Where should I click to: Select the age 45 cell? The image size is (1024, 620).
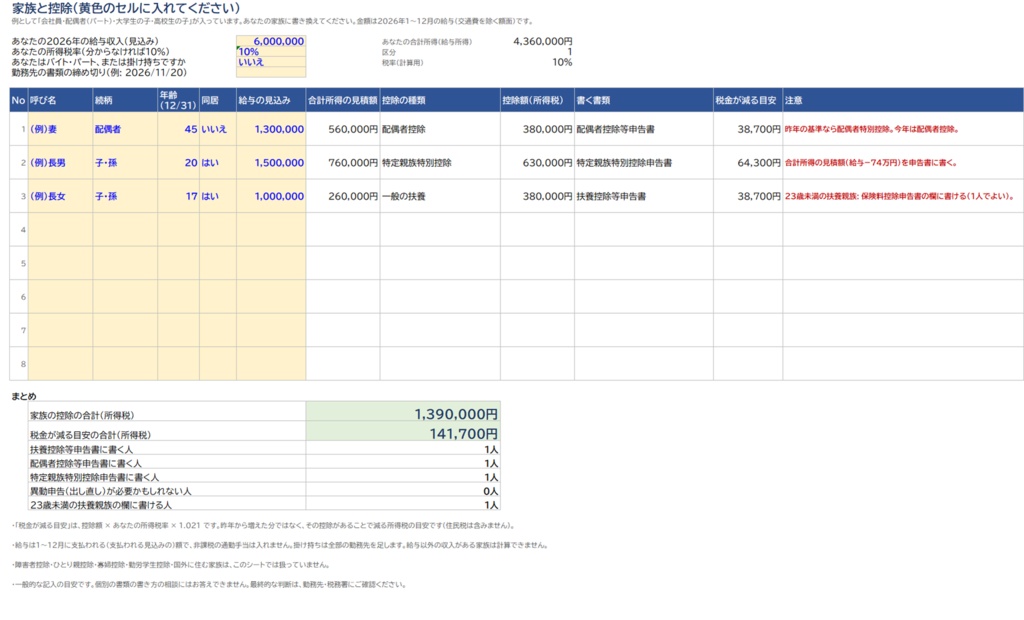[x=178, y=129]
